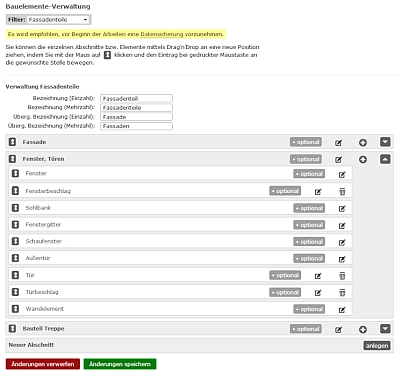Click drag handle of Fensterbeschlag row
The height and width of the screenshot is (373, 400).
15,191
